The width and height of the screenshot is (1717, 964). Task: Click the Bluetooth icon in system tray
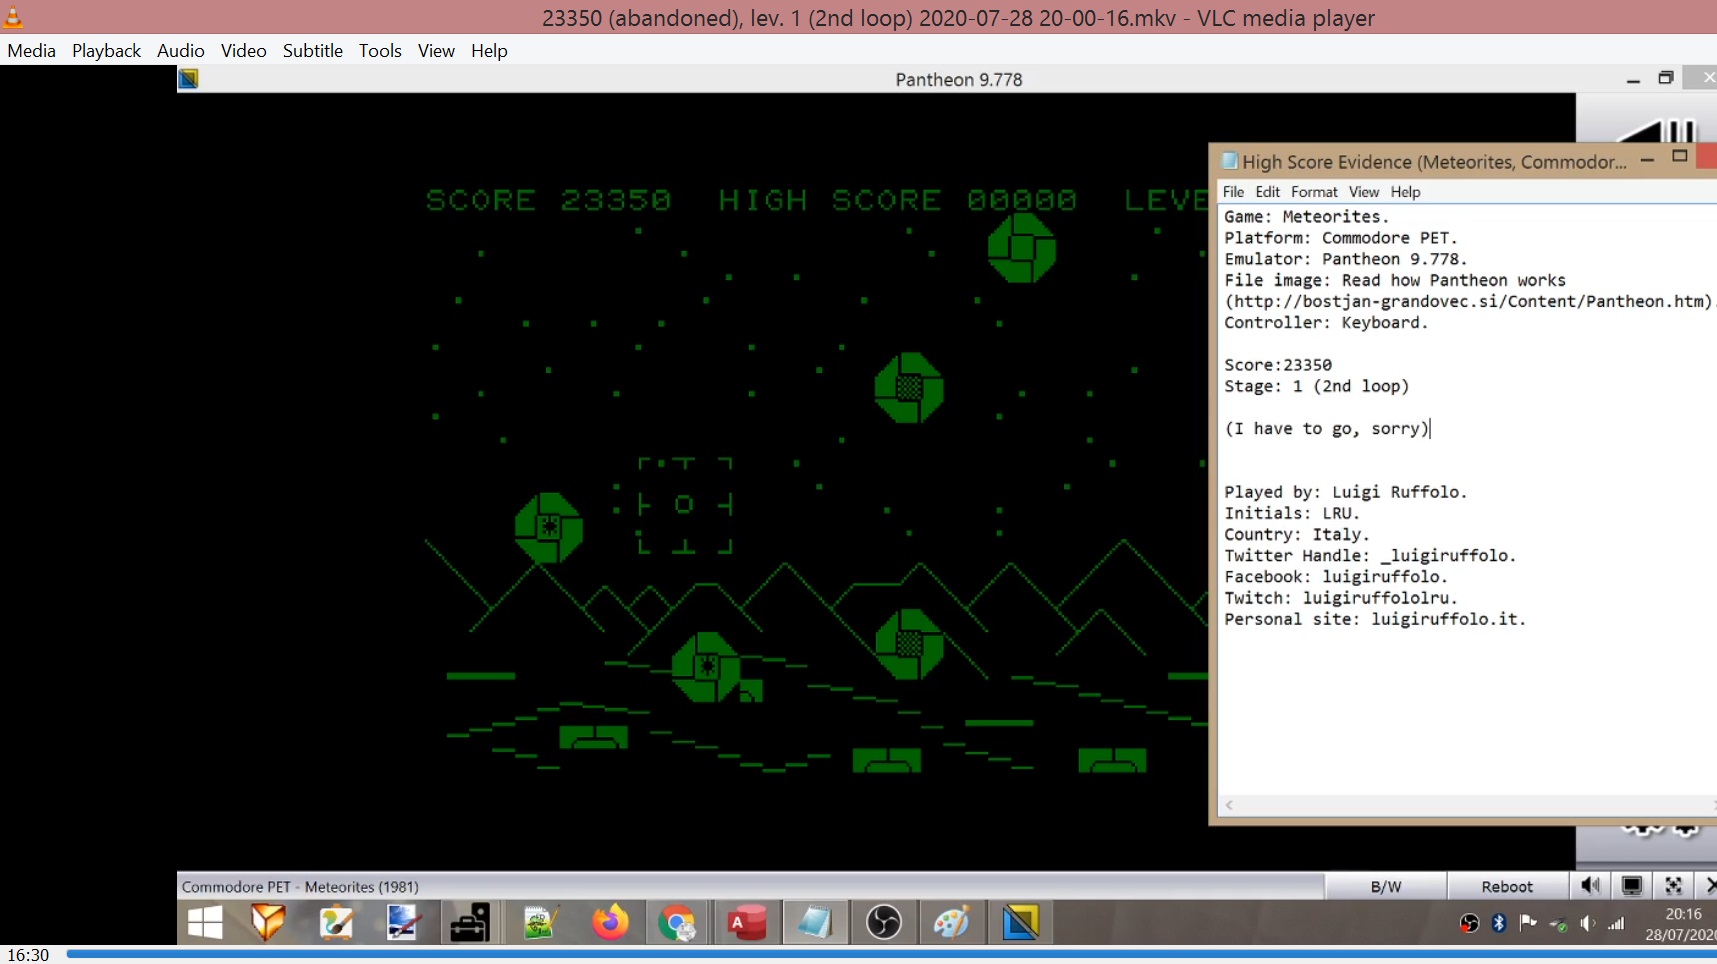click(x=1498, y=923)
